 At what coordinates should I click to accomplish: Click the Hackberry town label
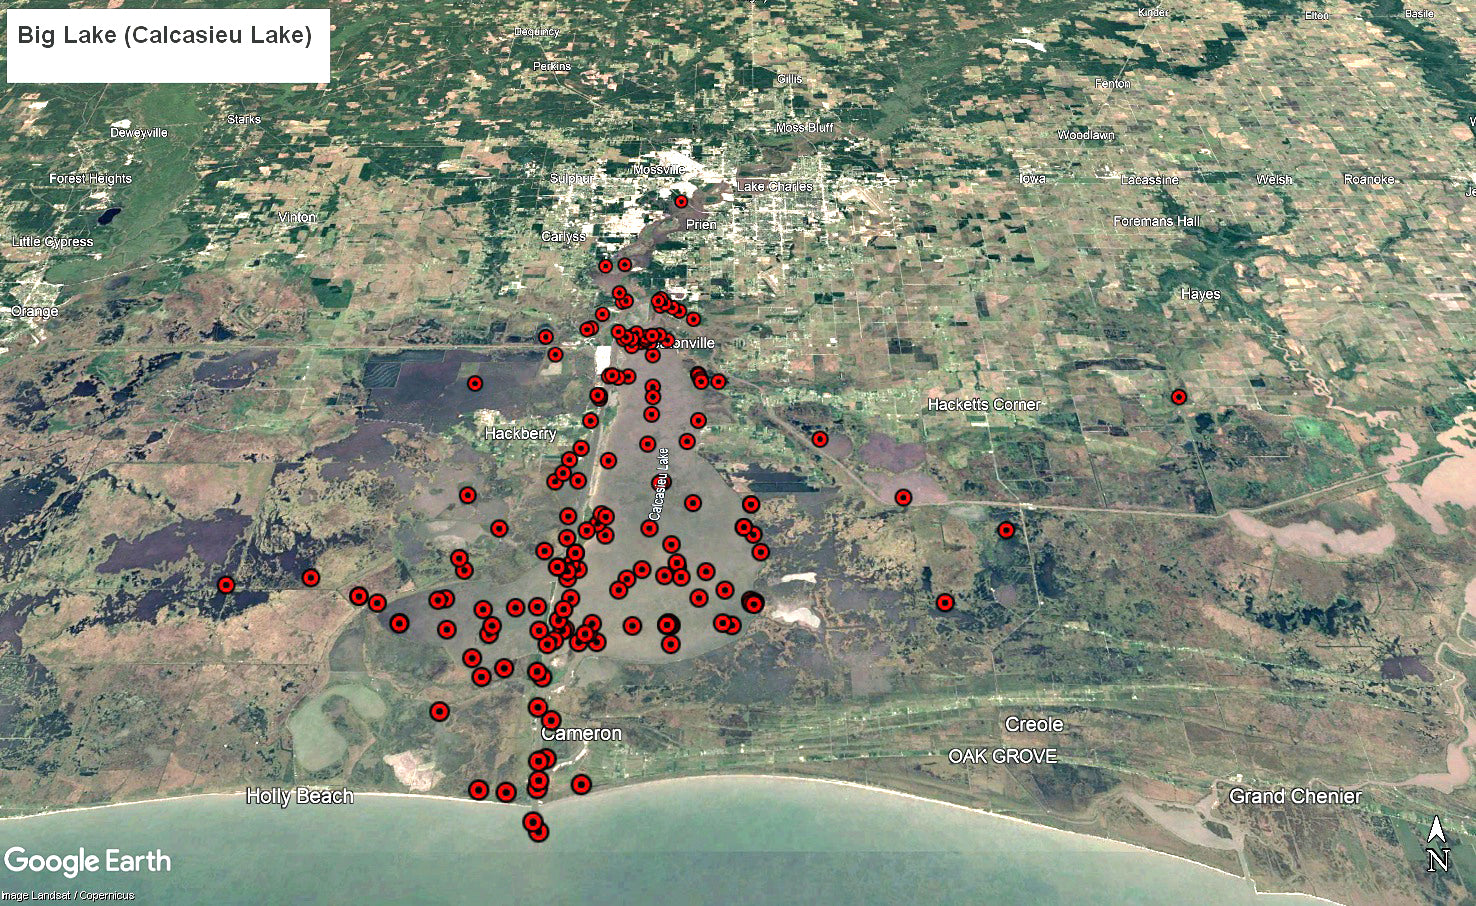[520, 434]
